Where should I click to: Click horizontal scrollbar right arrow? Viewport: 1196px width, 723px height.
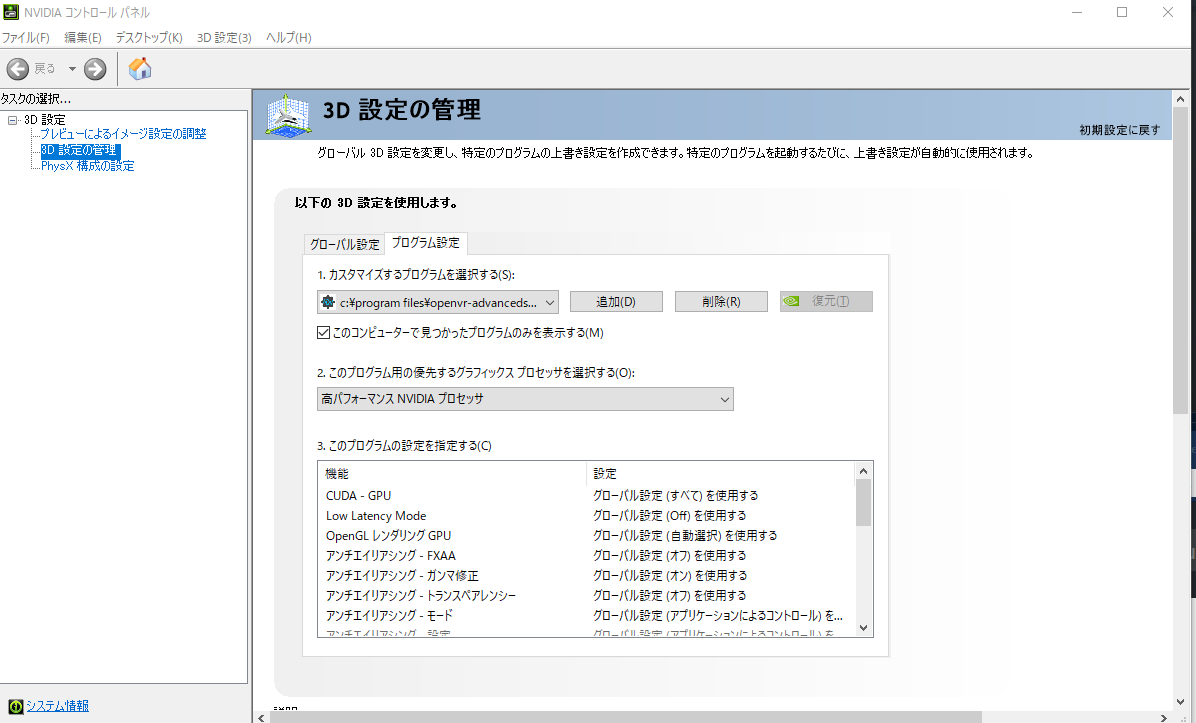click(x=1164, y=718)
